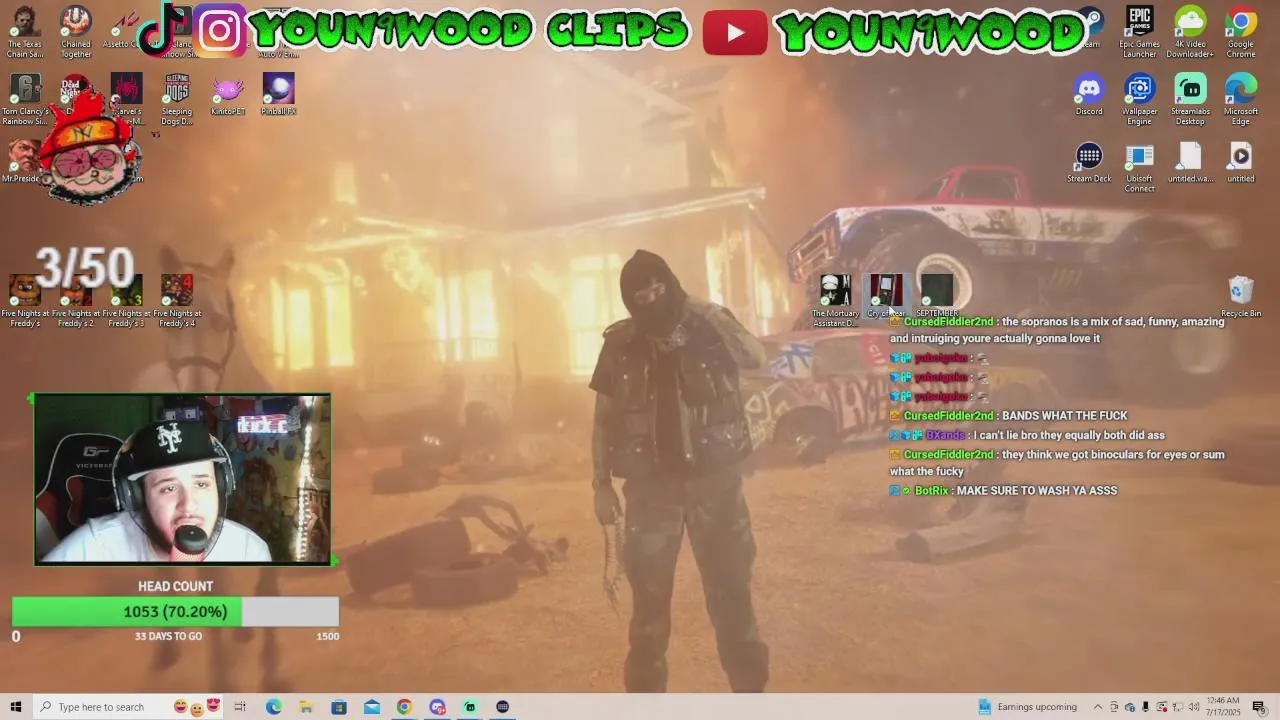Open File Explorer from the taskbar

point(306,707)
